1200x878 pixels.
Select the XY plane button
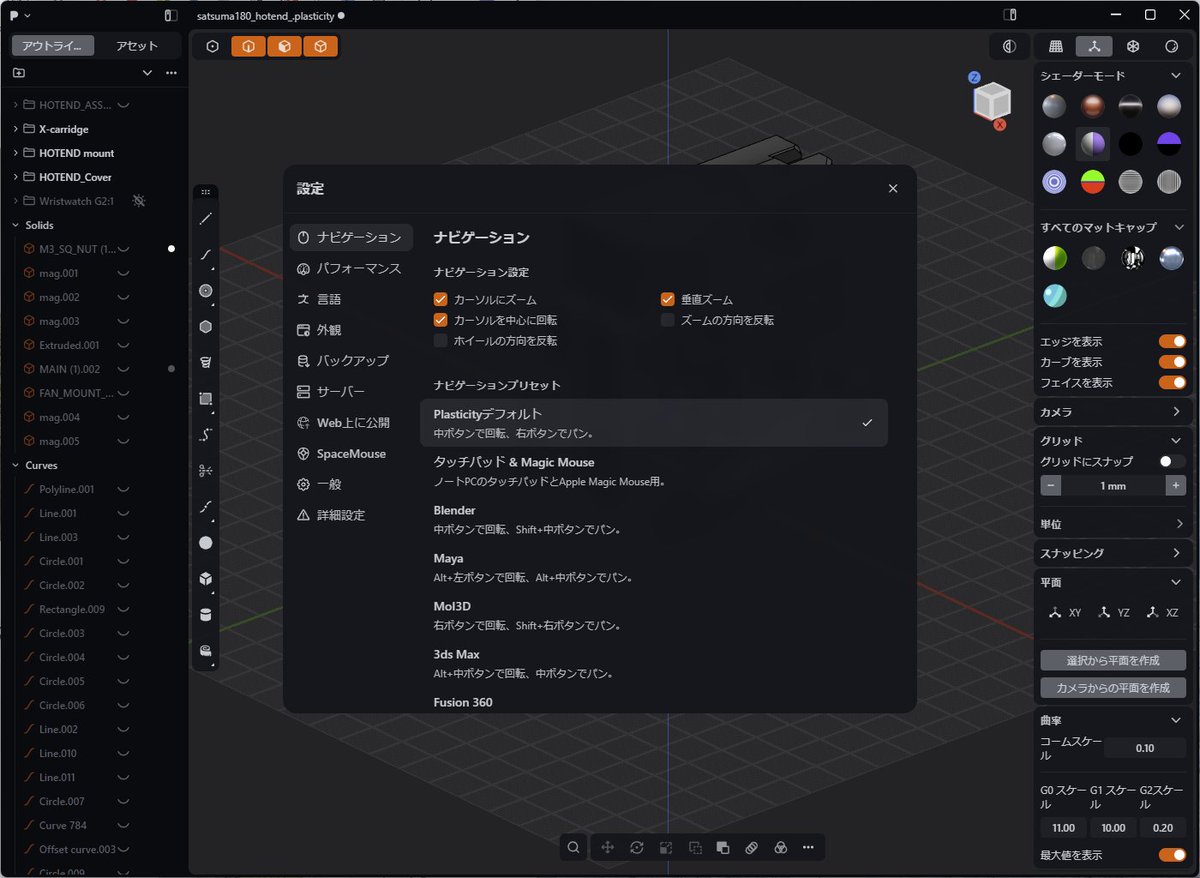(1065, 612)
